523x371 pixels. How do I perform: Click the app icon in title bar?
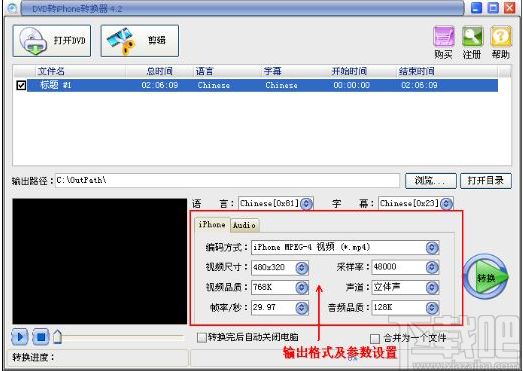click(12, 8)
